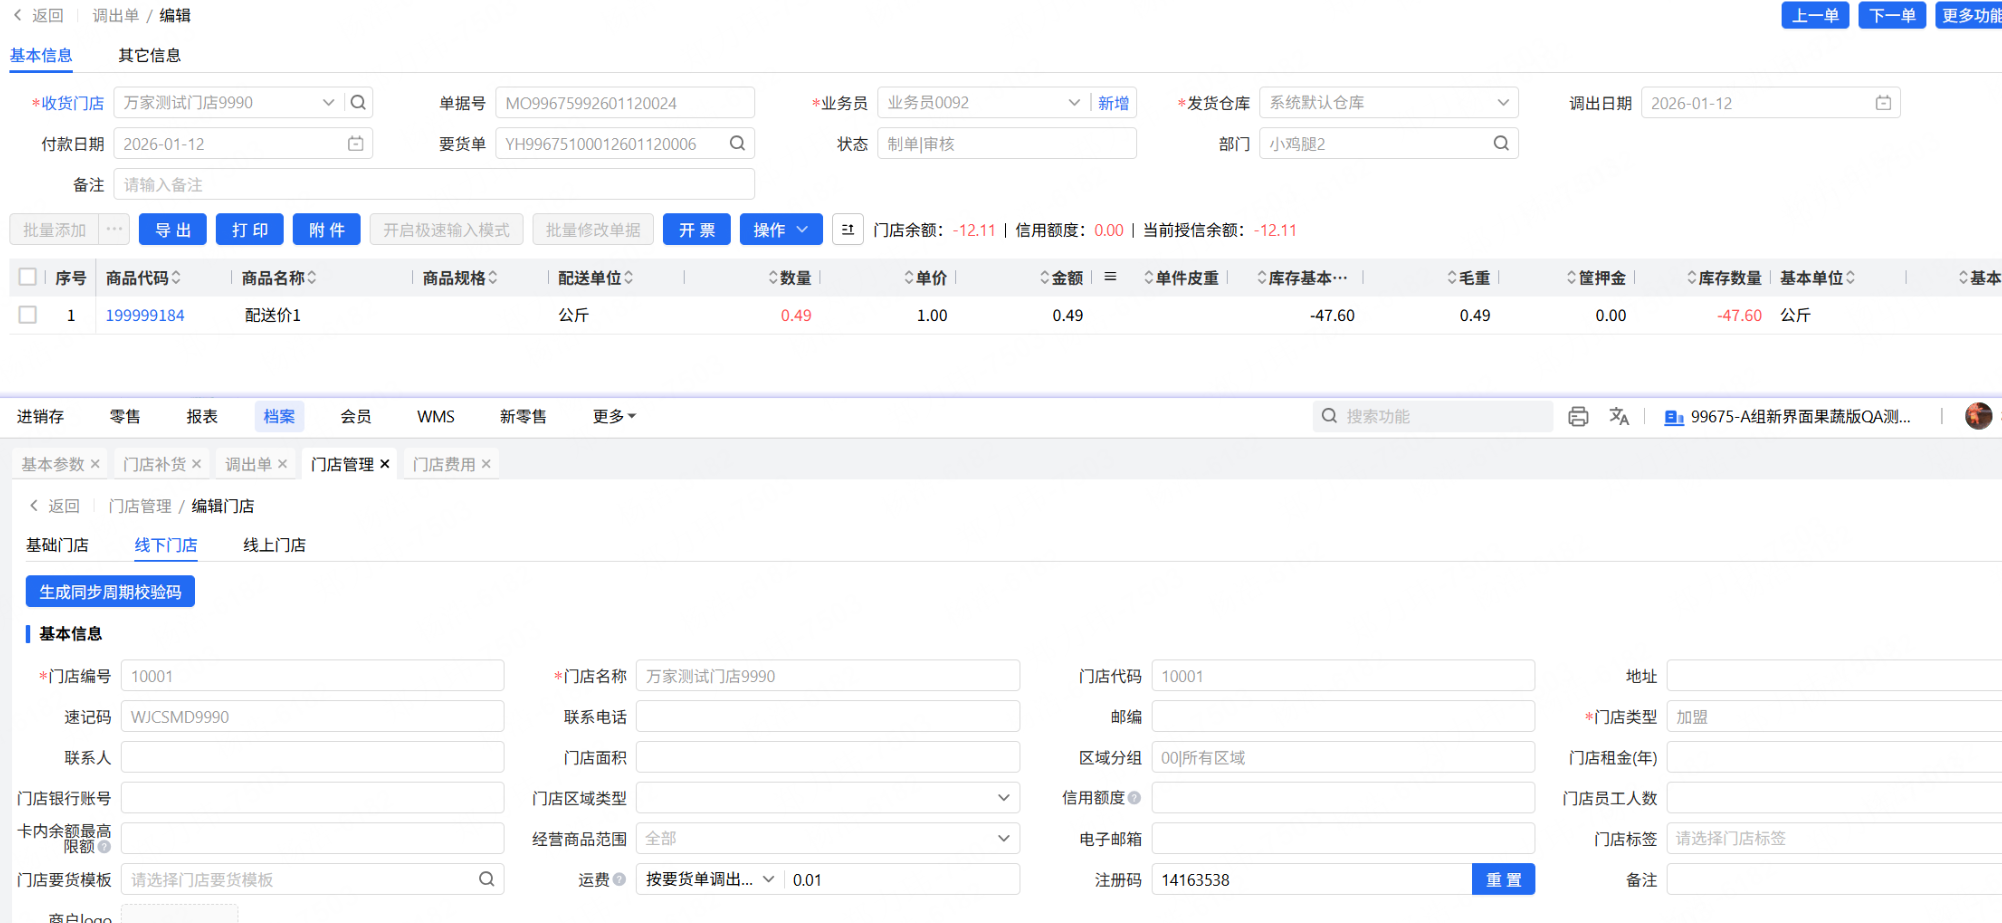Click the language translate icon

pyautogui.click(x=1619, y=417)
